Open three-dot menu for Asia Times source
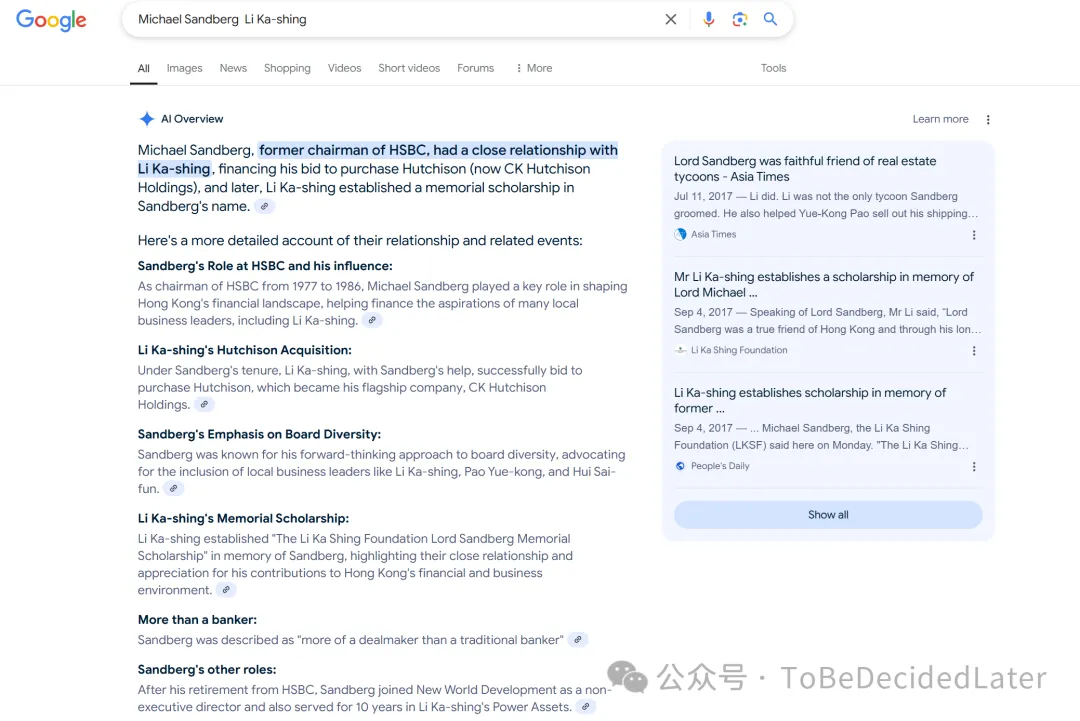This screenshot has height=721, width=1080. 974,235
